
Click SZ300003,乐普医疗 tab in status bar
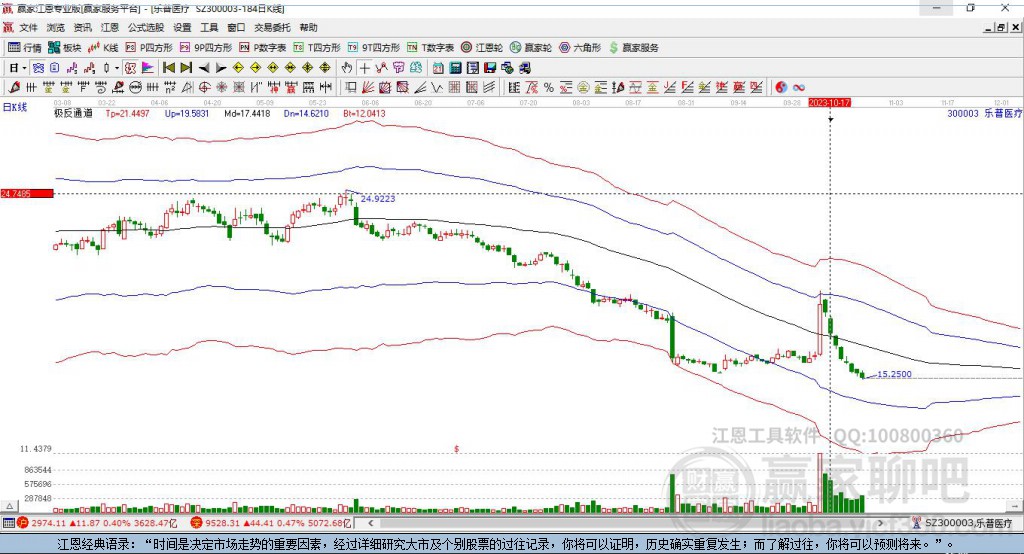click(963, 523)
